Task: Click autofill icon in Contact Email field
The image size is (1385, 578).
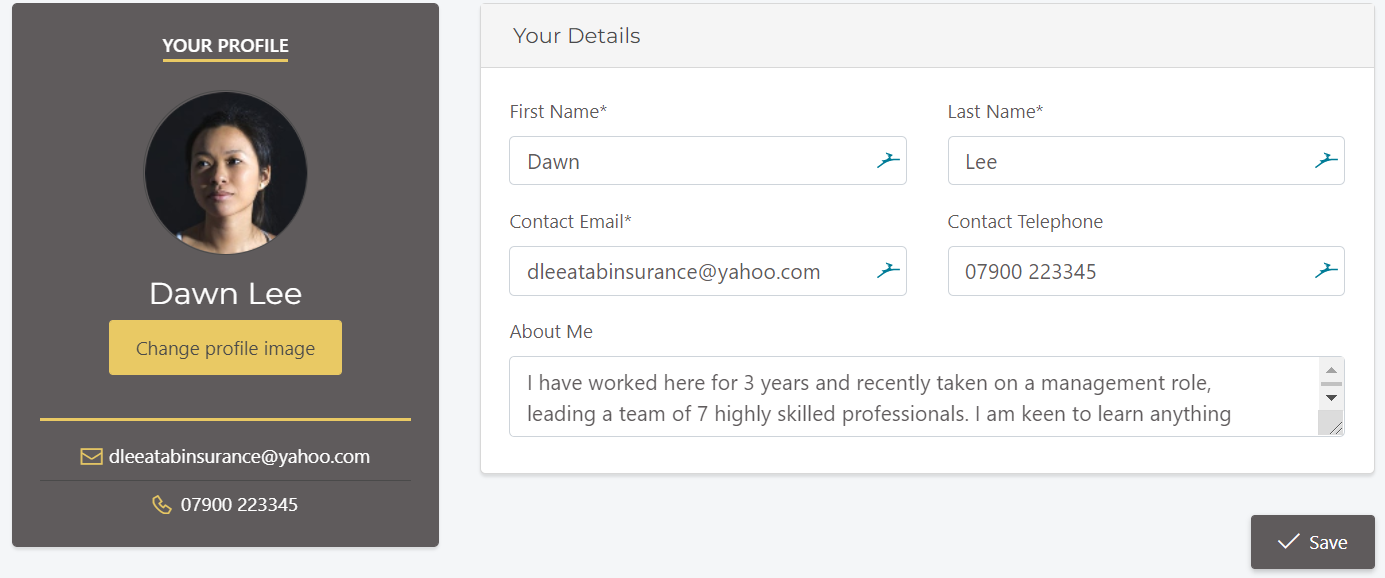Action: pyautogui.click(x=888, y=270)
